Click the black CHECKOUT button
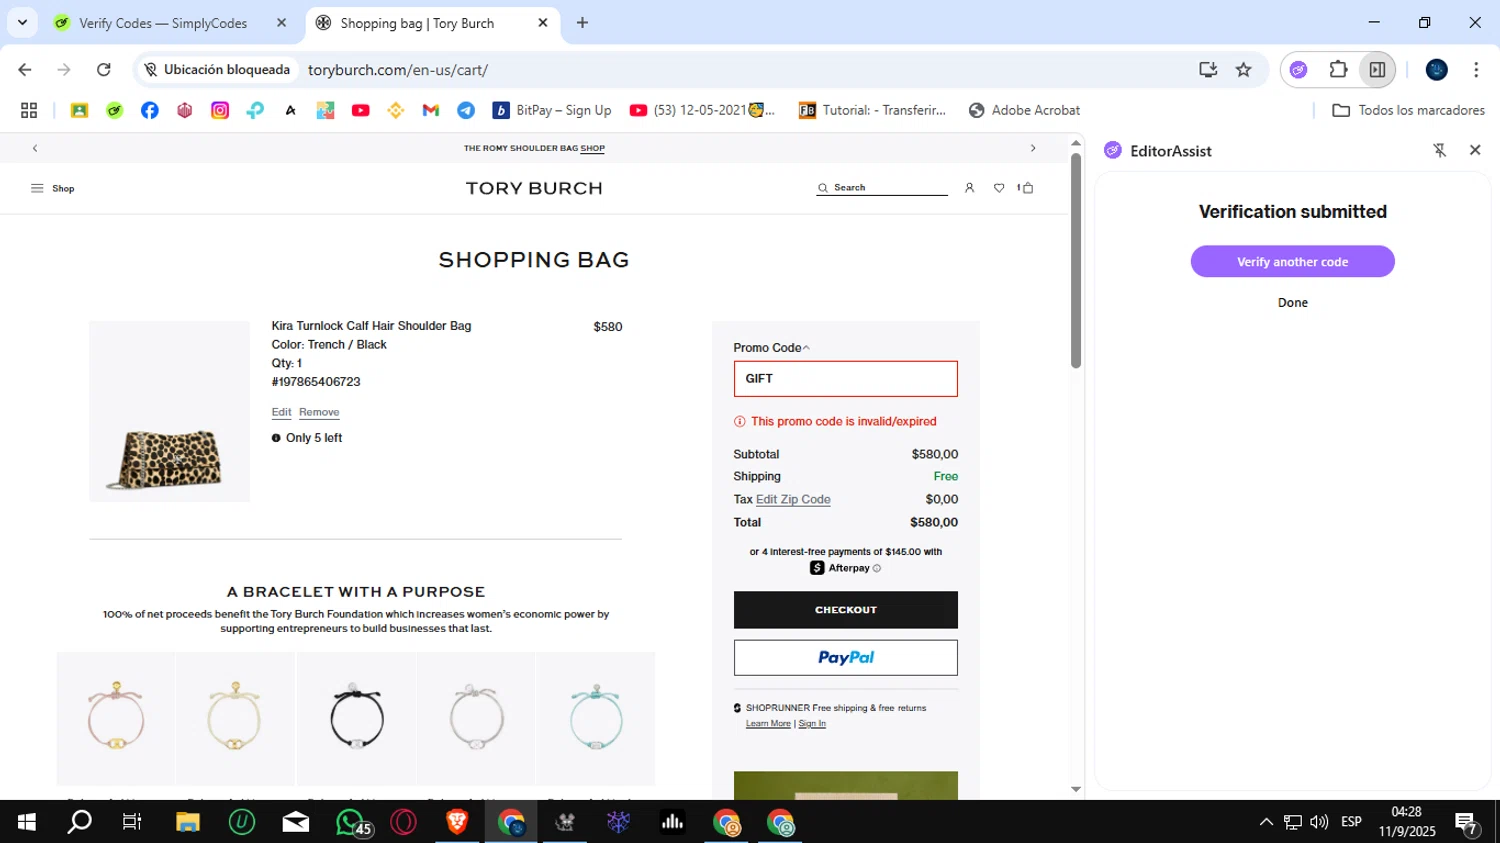Viewport: 1500px width, 843px height. click(845, 610)
